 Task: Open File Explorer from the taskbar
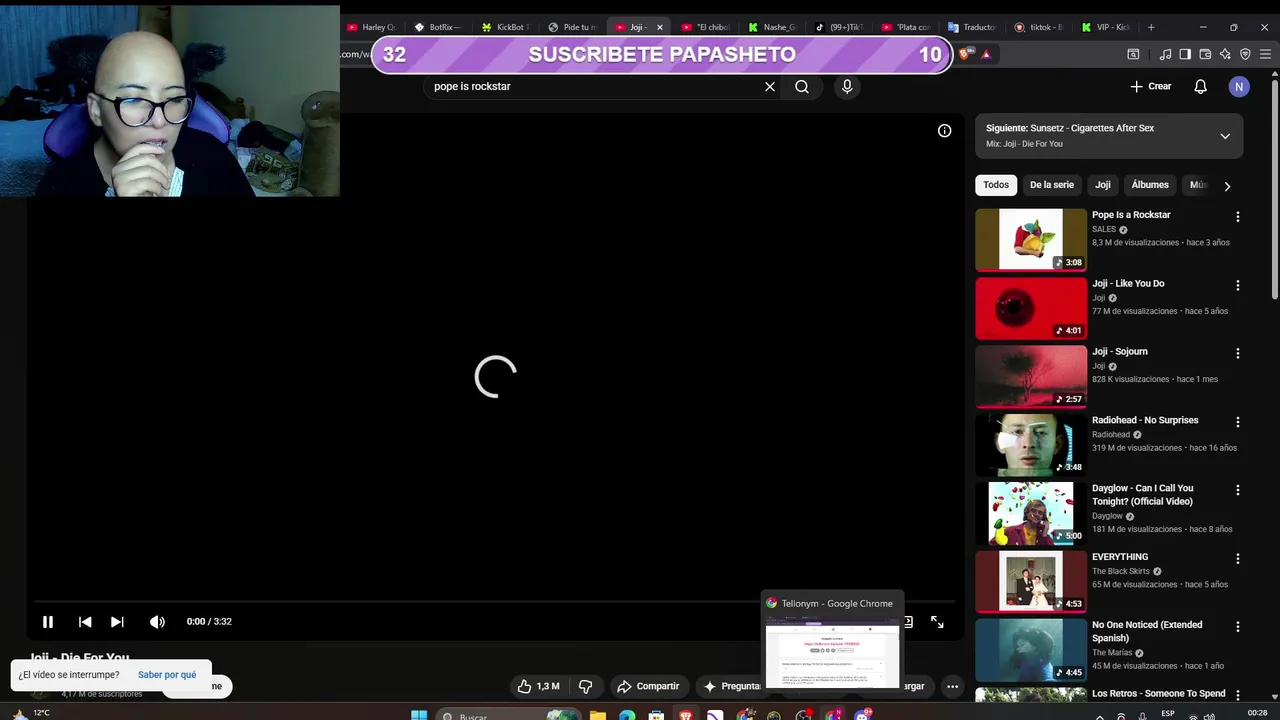coord(597,715)
